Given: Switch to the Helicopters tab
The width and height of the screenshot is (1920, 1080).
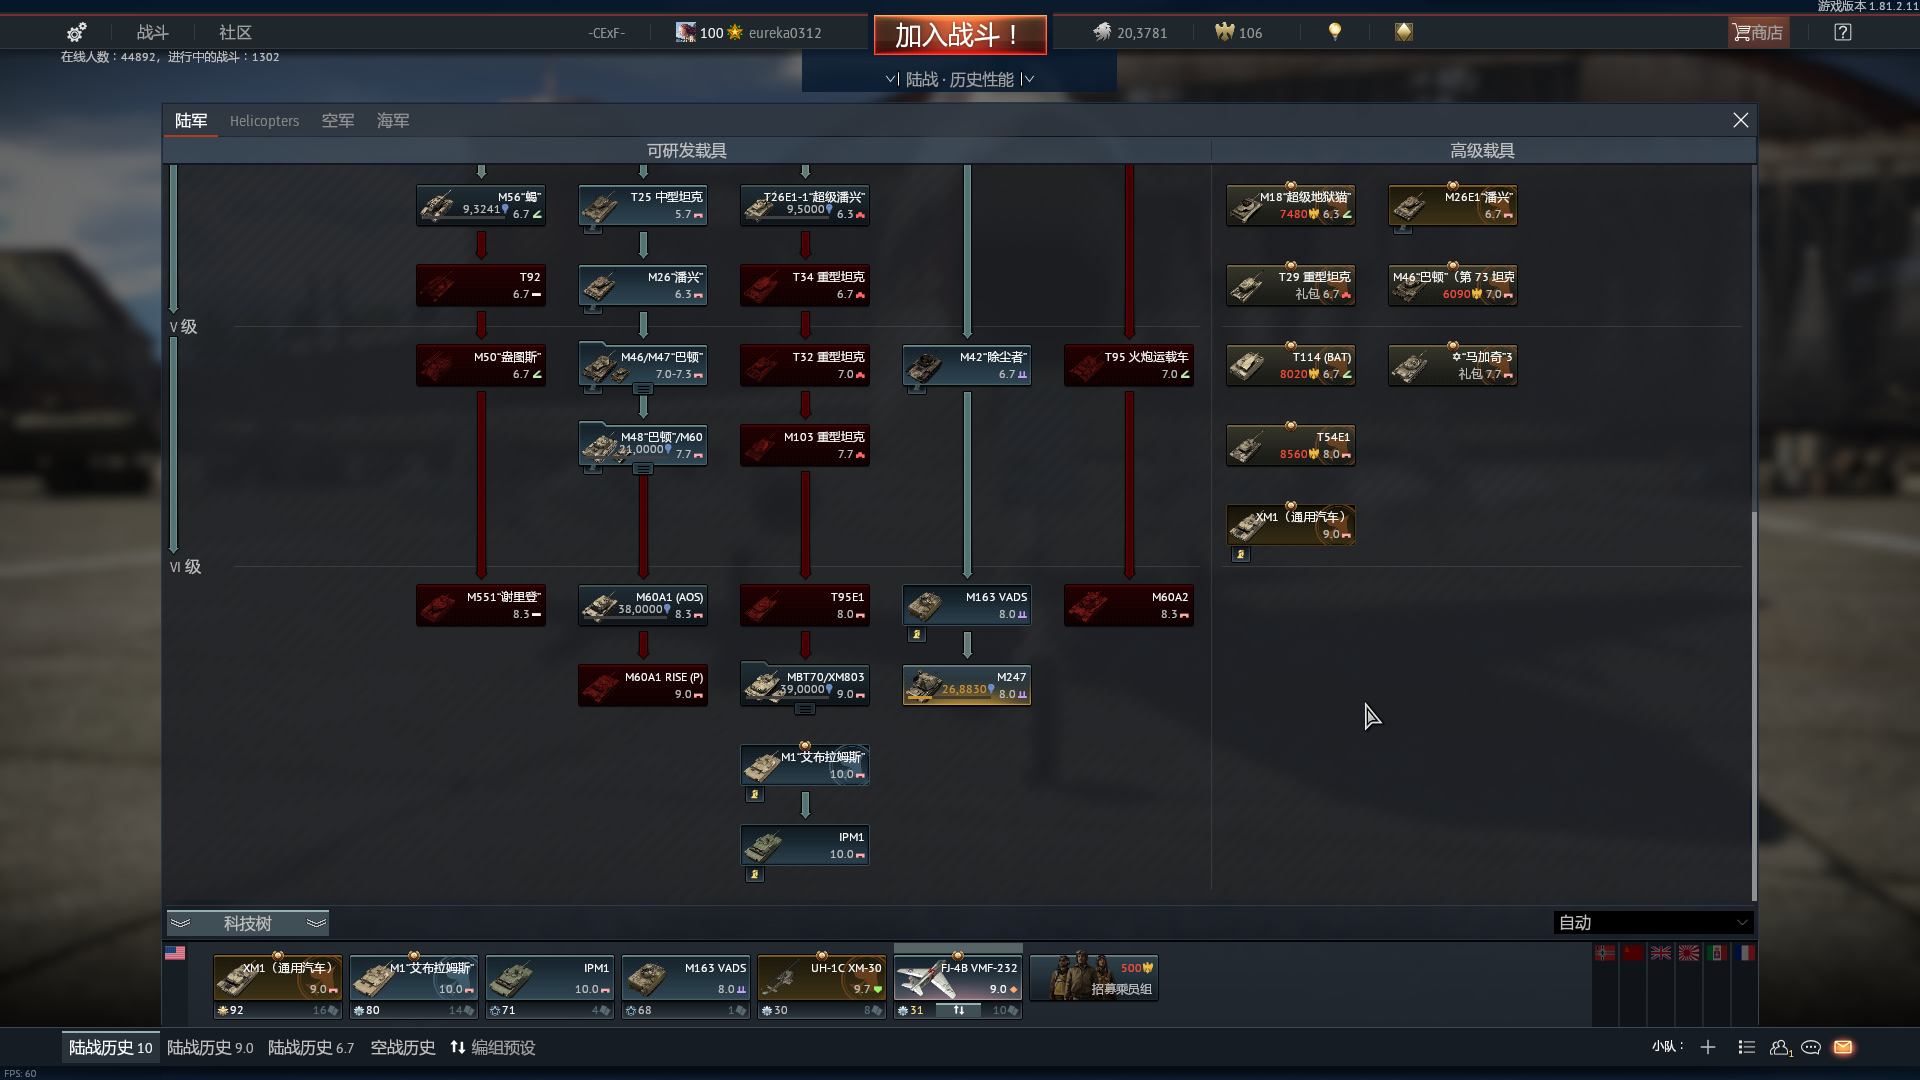Looking at the screenshot, I should tap(264, 121).
